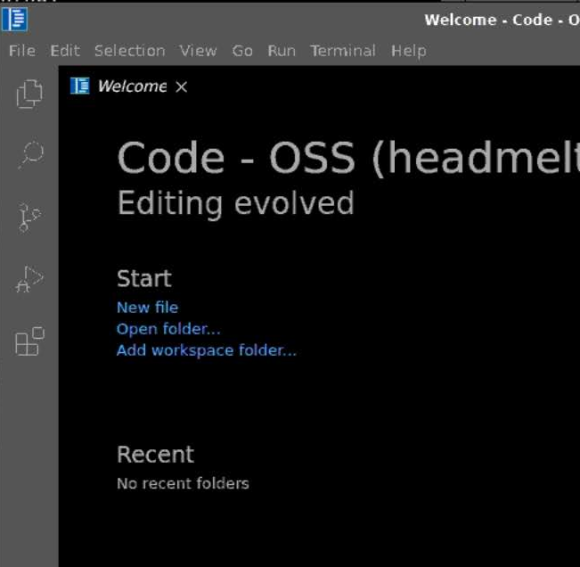Close the Welcome tab
The height and width of the screenshot is (567, 580).
[181, 87]
